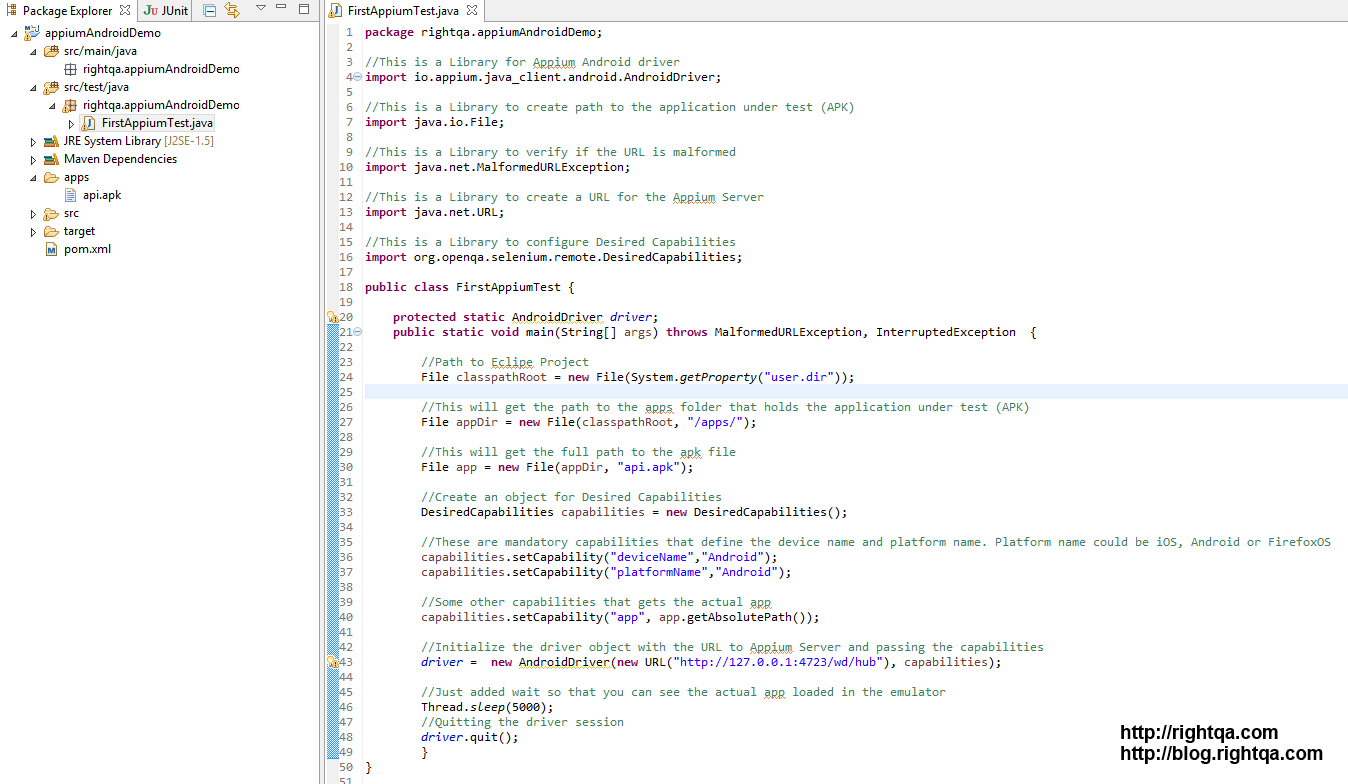Close the Package Explorer tab with its X
The height and width of the screenshot is (784, 1348).
(x=125, y=10)
